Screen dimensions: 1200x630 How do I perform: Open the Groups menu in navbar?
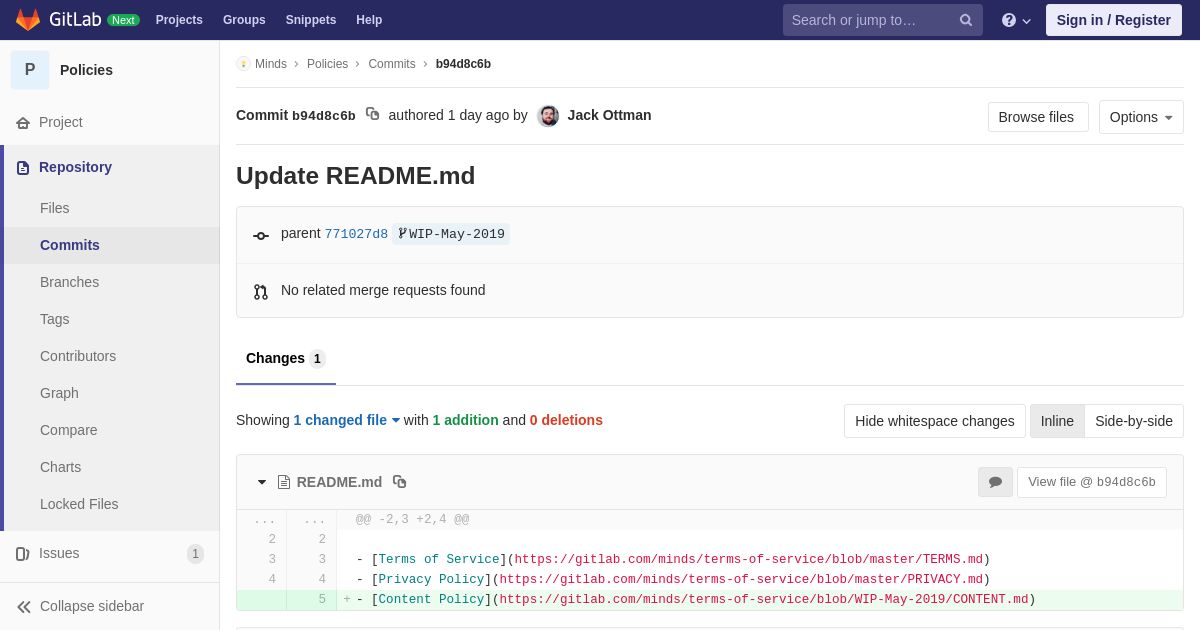point(244,20)
